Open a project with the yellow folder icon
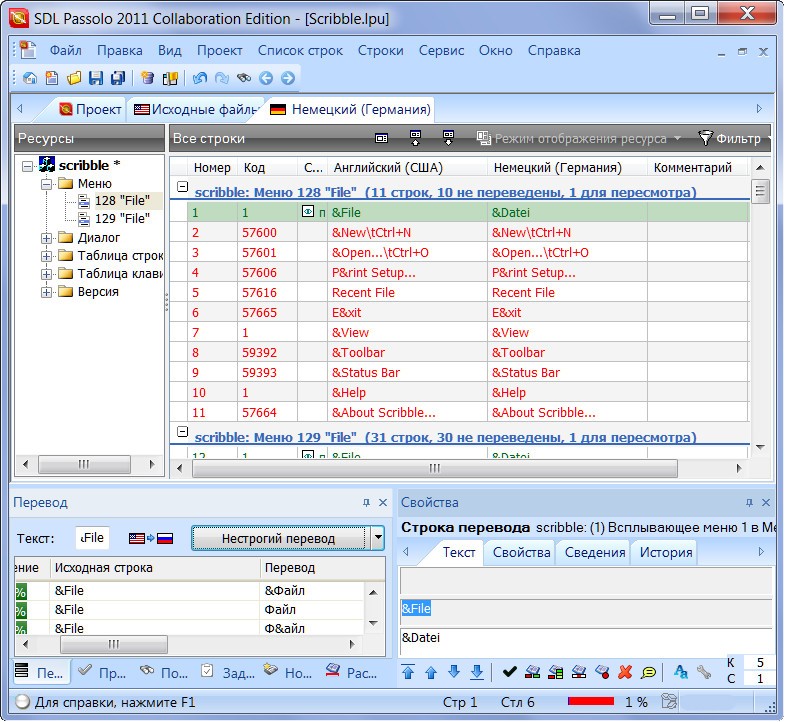785x722 pixels. (74, 78)
